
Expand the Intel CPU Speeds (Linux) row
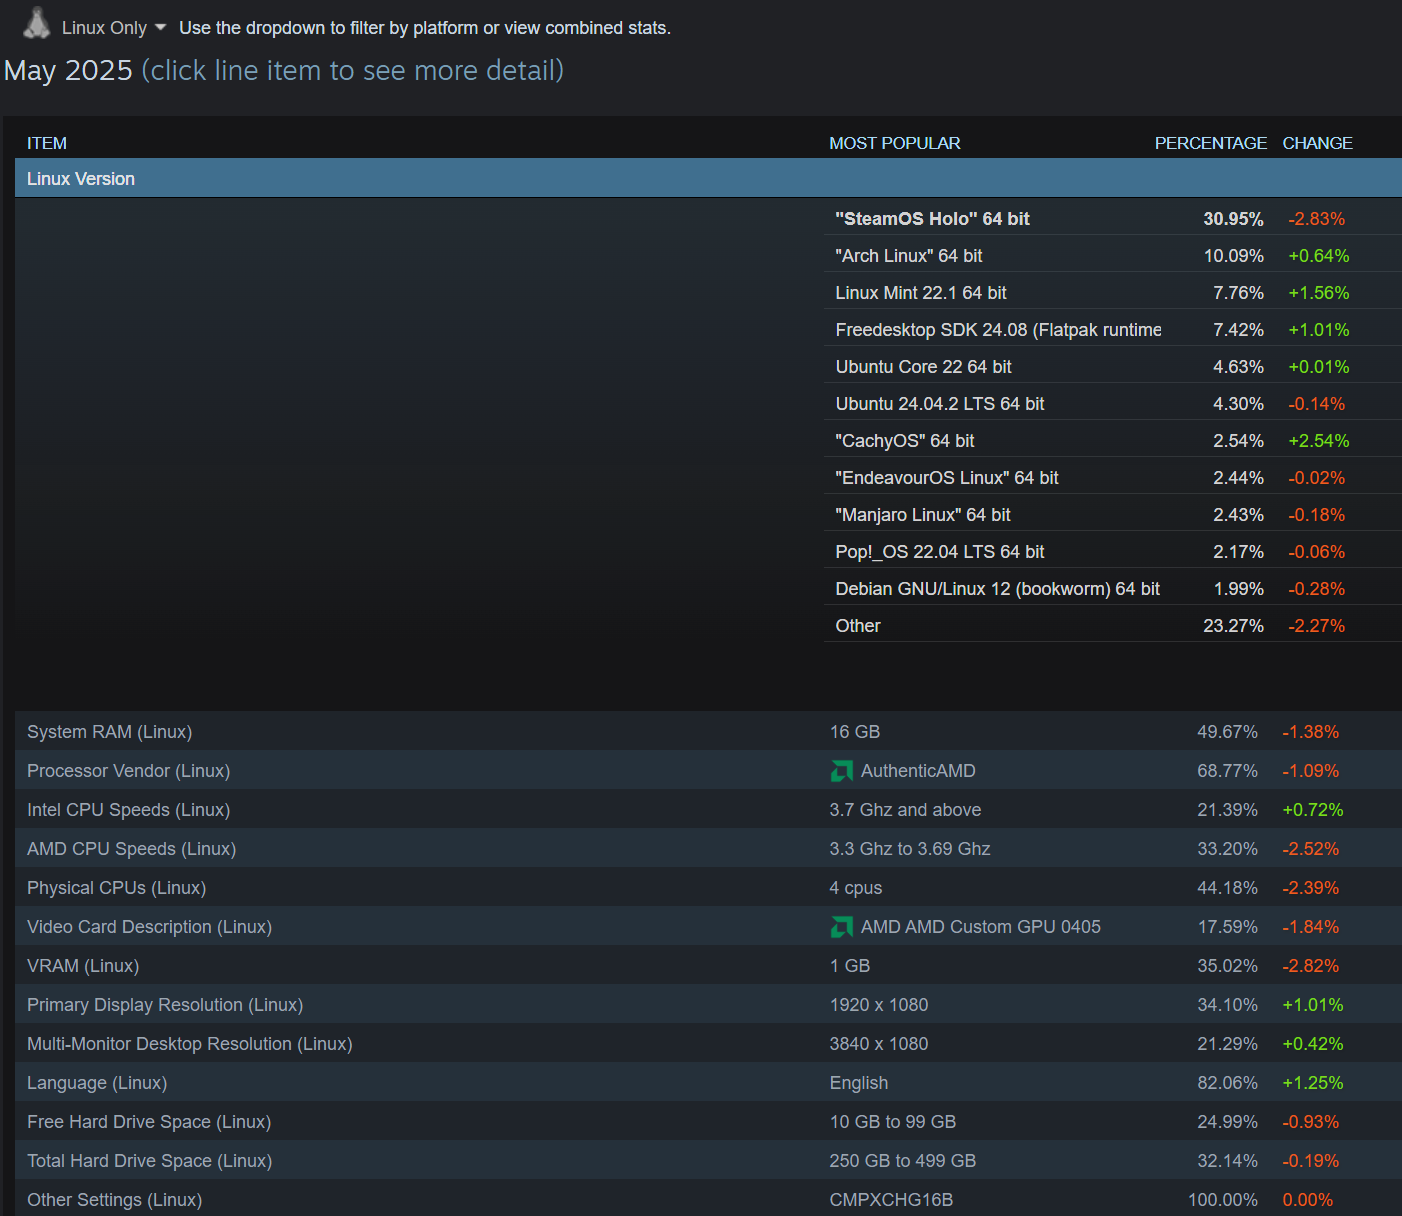(708, 809)
